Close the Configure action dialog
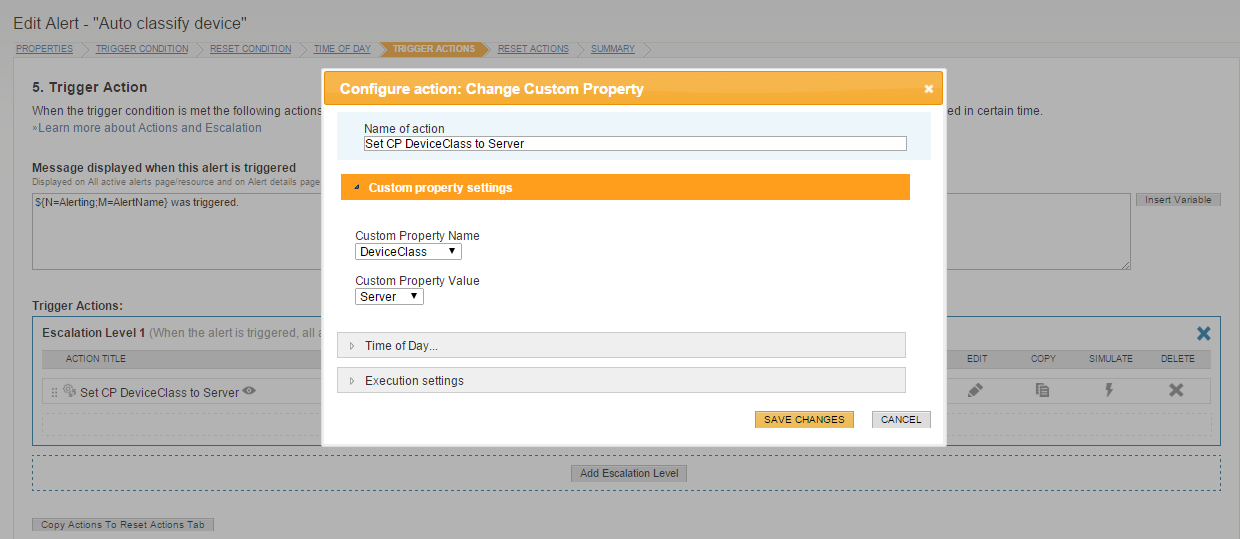The height and width of the screenshot is (539, 1240). pyautogui.click(x=928, y=89)
